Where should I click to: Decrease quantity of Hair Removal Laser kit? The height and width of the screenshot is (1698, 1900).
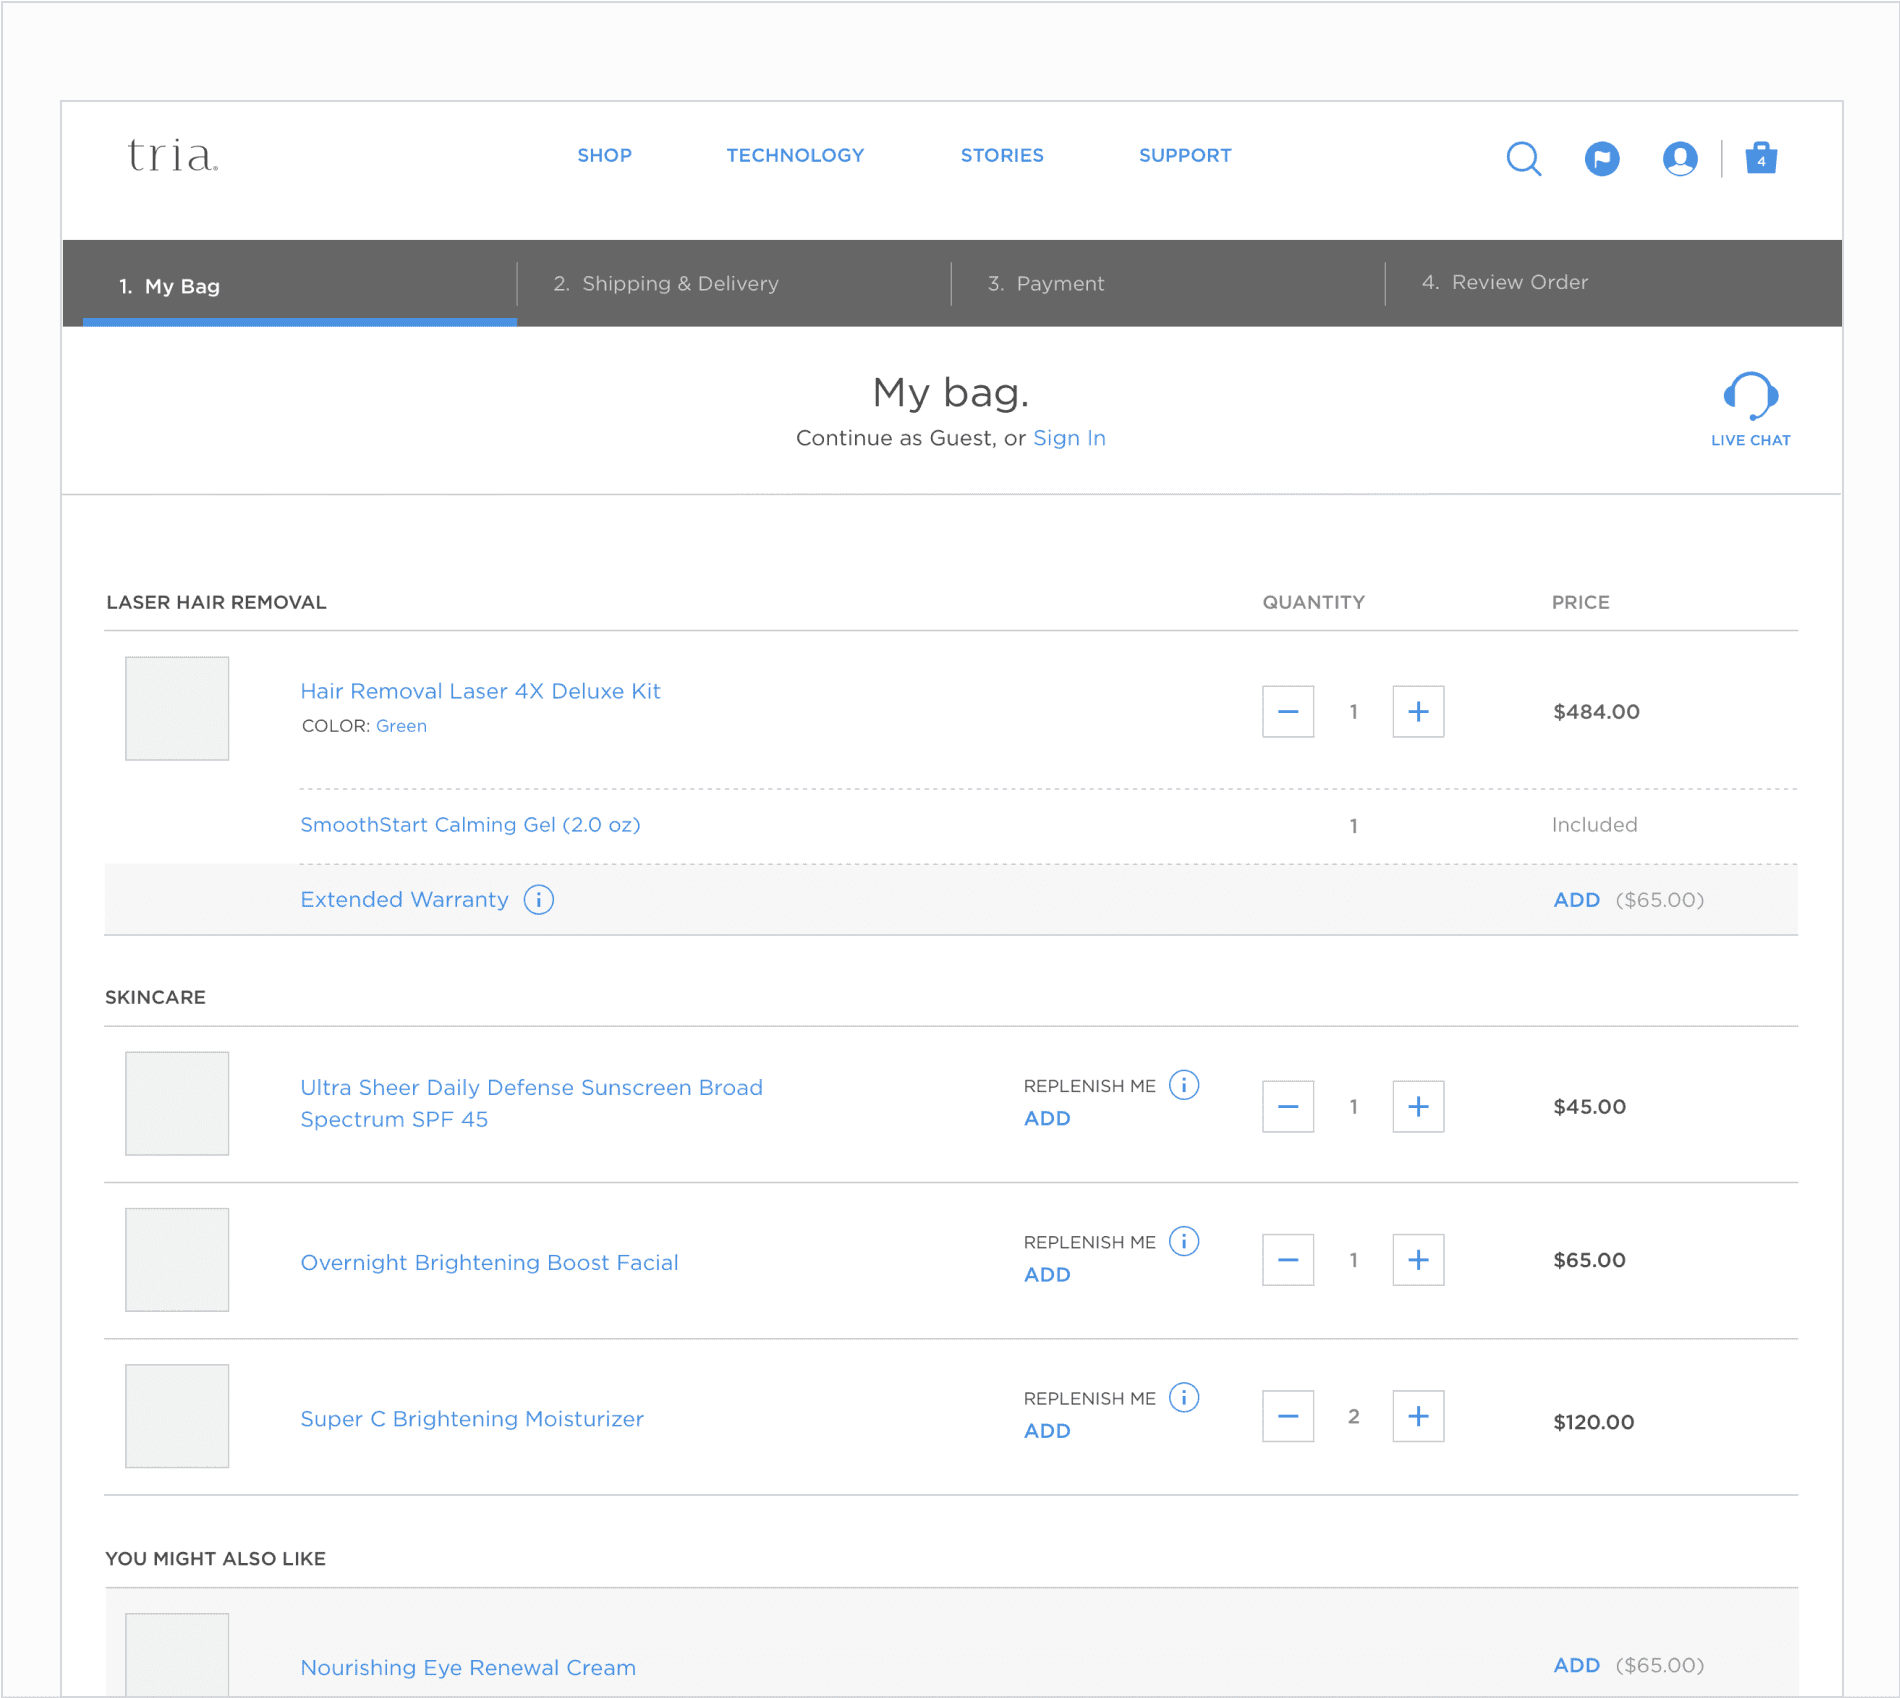1288,711
